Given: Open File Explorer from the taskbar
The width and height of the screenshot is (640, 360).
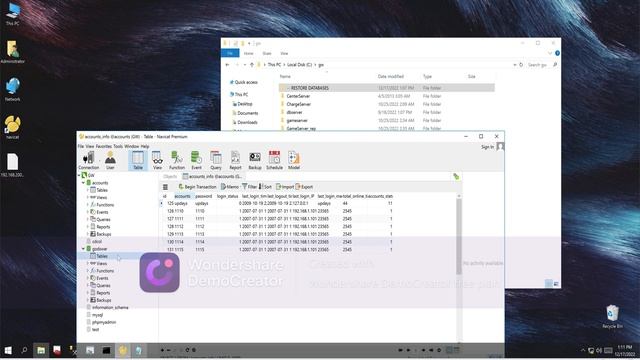Looking at the screenshot, I should (x=41, y=350).
